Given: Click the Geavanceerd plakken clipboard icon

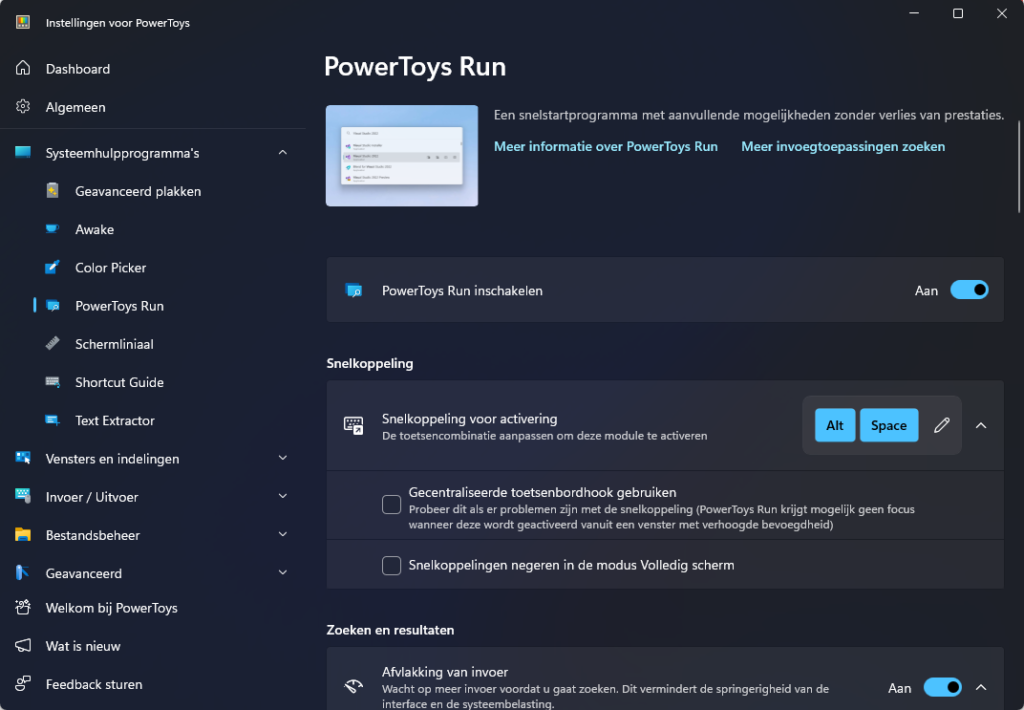Looking at the screenshot, I should coord(53,191).
